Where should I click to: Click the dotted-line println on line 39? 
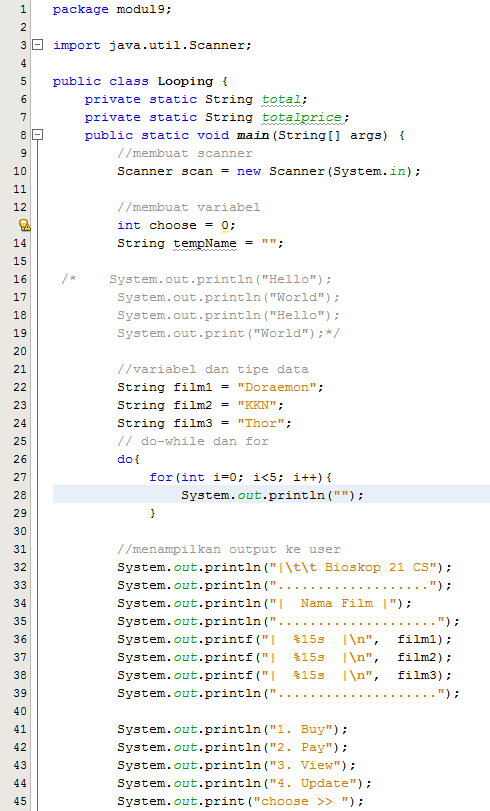(288, 694)
